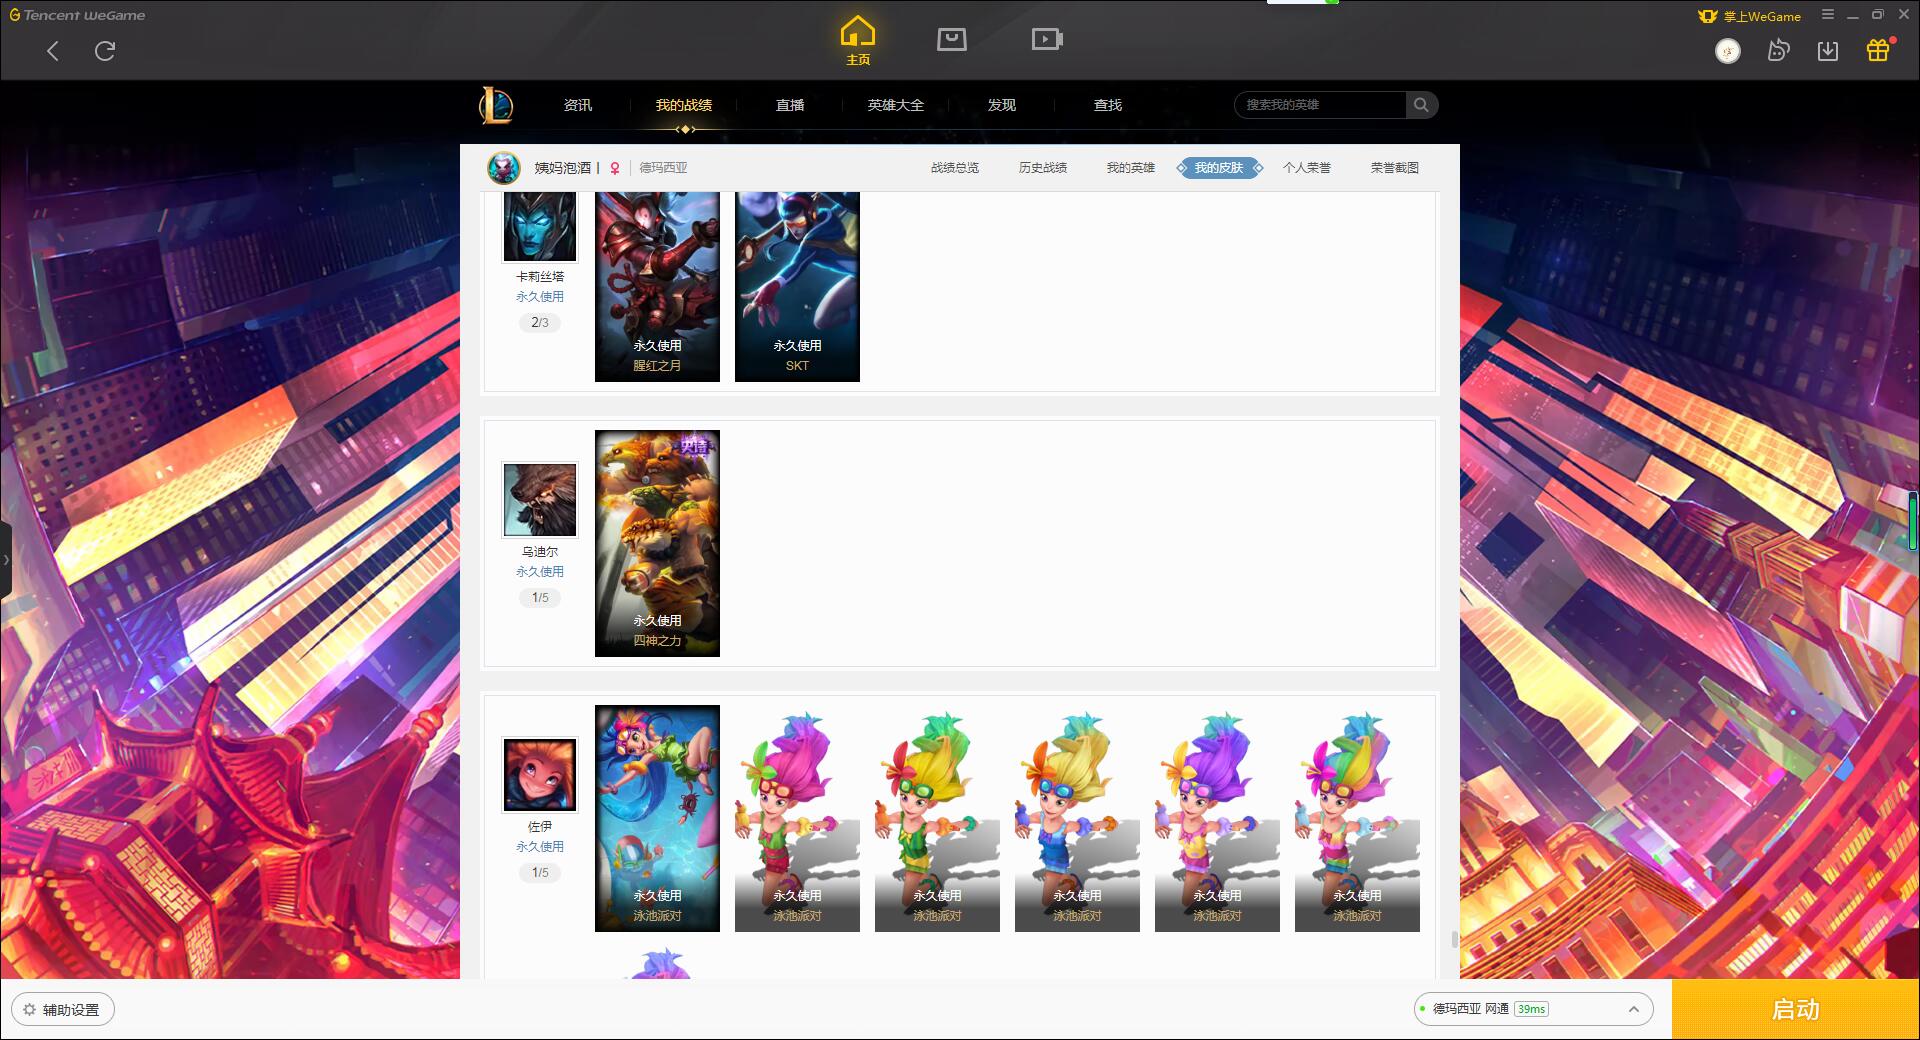Go back with the back arrow

pos(53,51)
